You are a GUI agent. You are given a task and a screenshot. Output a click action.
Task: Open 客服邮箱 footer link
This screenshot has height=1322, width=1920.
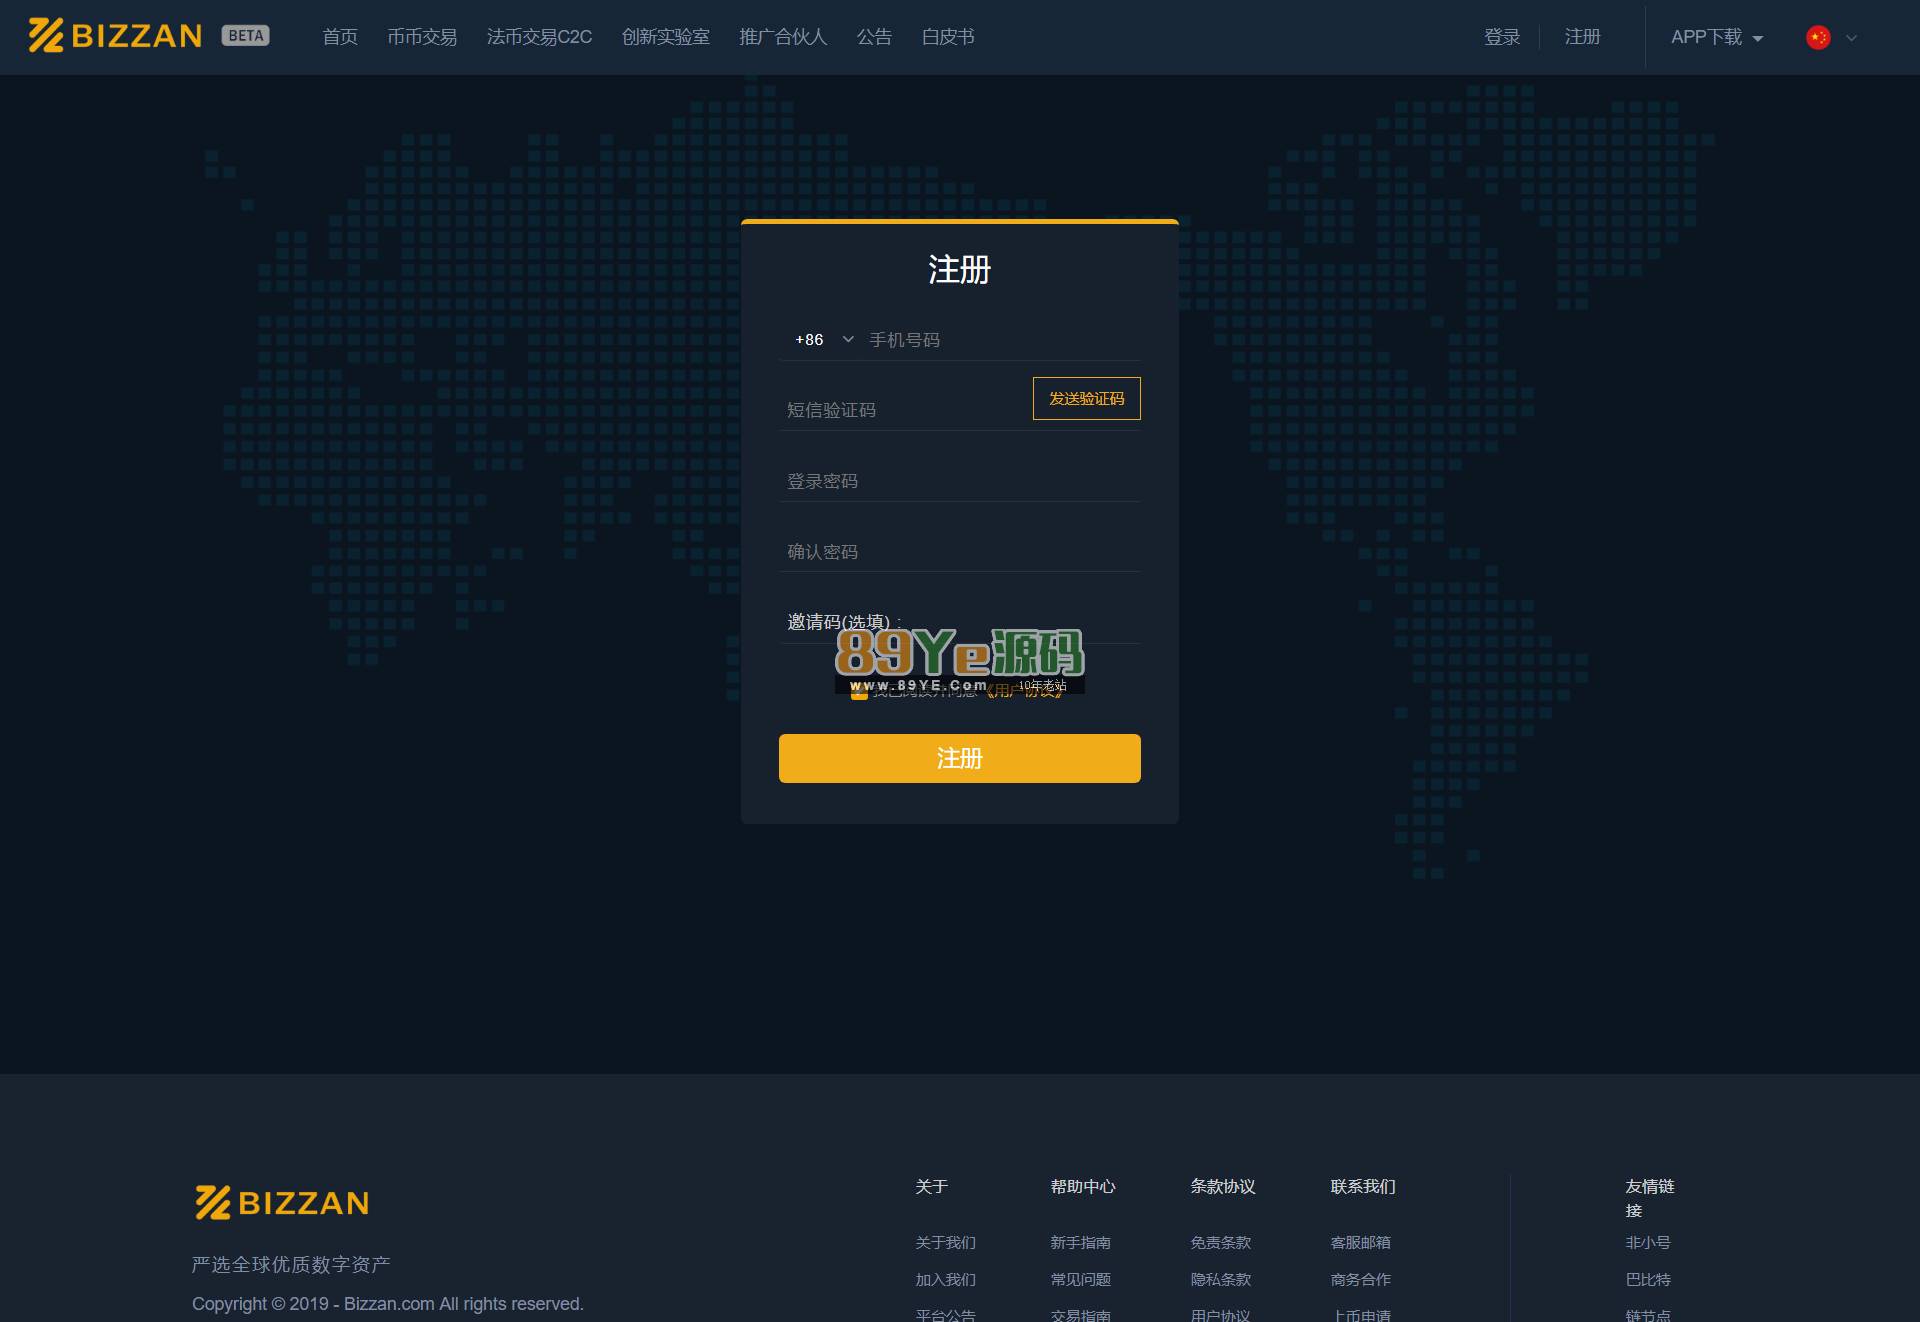(1360, 1242)
